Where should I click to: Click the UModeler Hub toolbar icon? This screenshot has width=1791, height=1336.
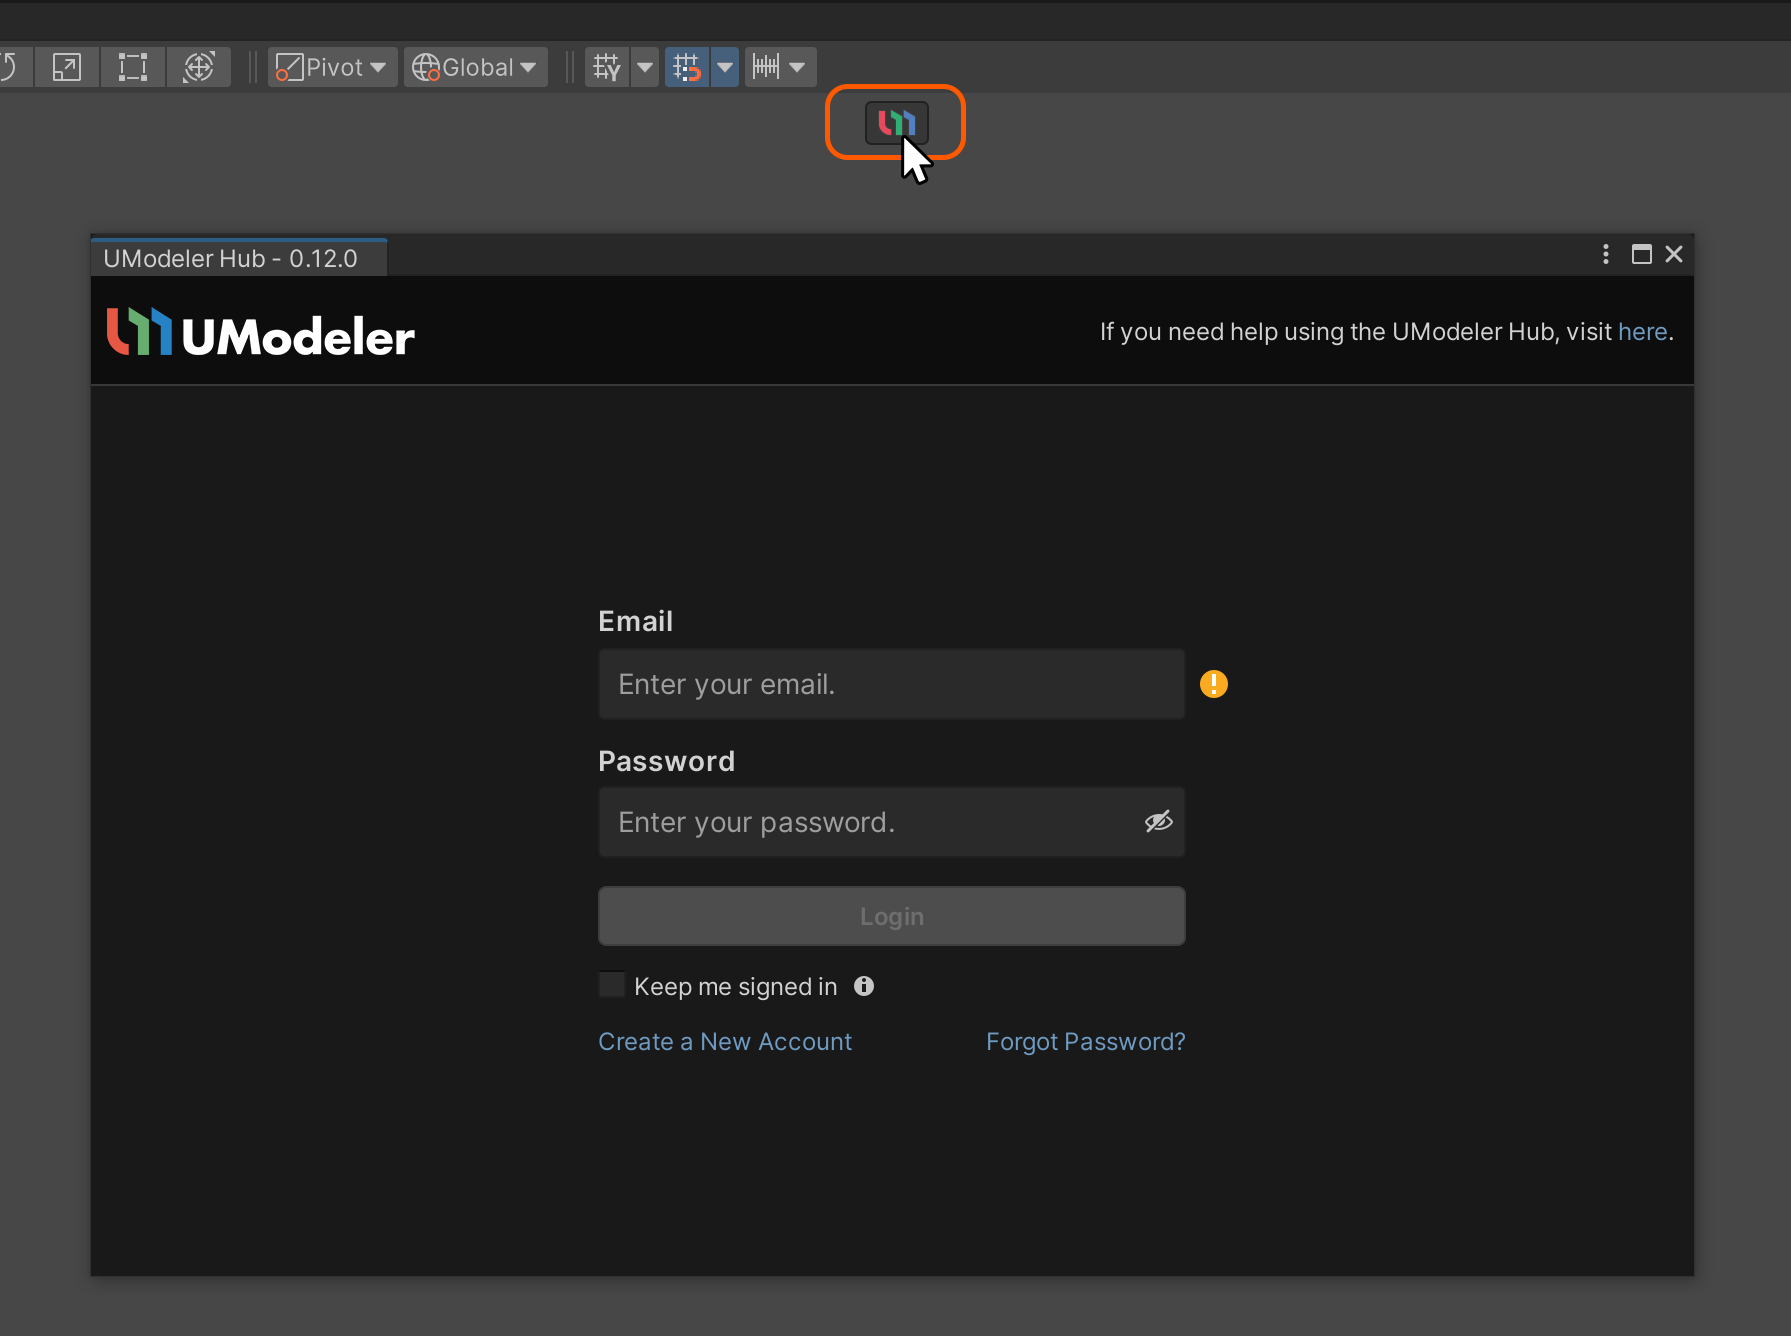(896, 123)
